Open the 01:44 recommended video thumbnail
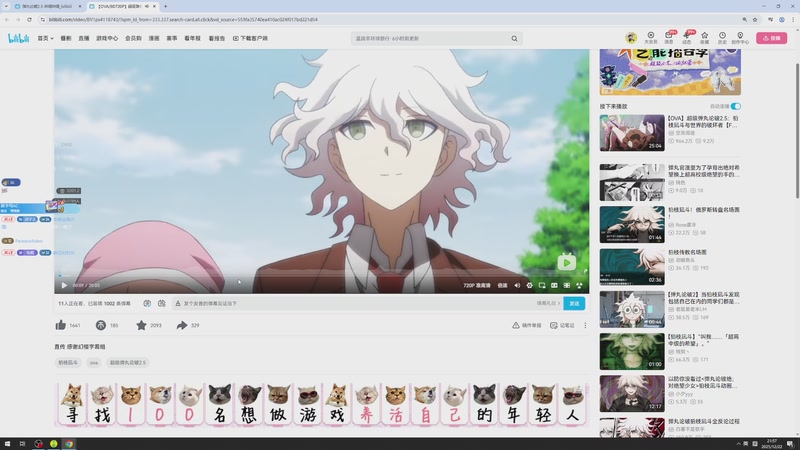The width and height of the screenshot is (800, 450). pos(632,224)
